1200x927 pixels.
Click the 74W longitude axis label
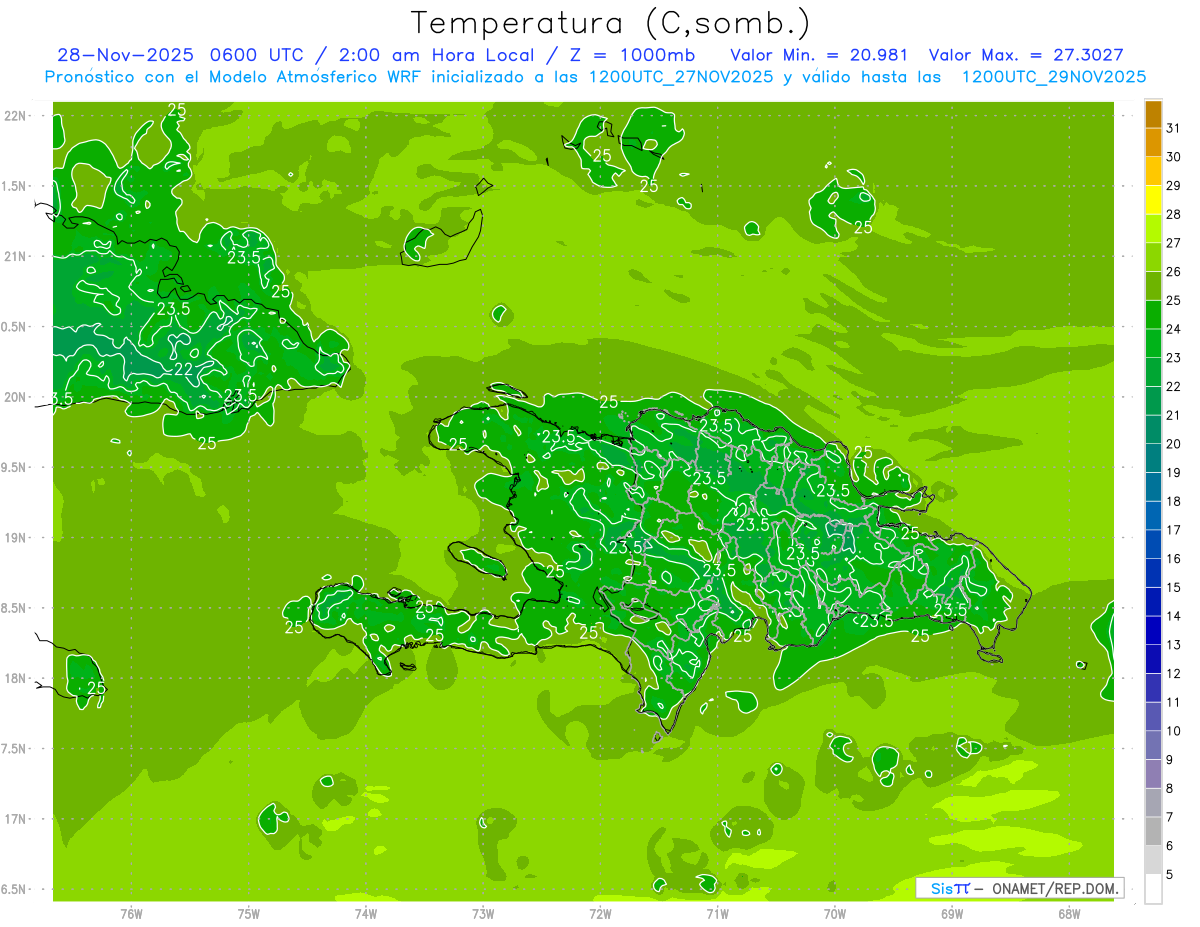tap(366, 914)
